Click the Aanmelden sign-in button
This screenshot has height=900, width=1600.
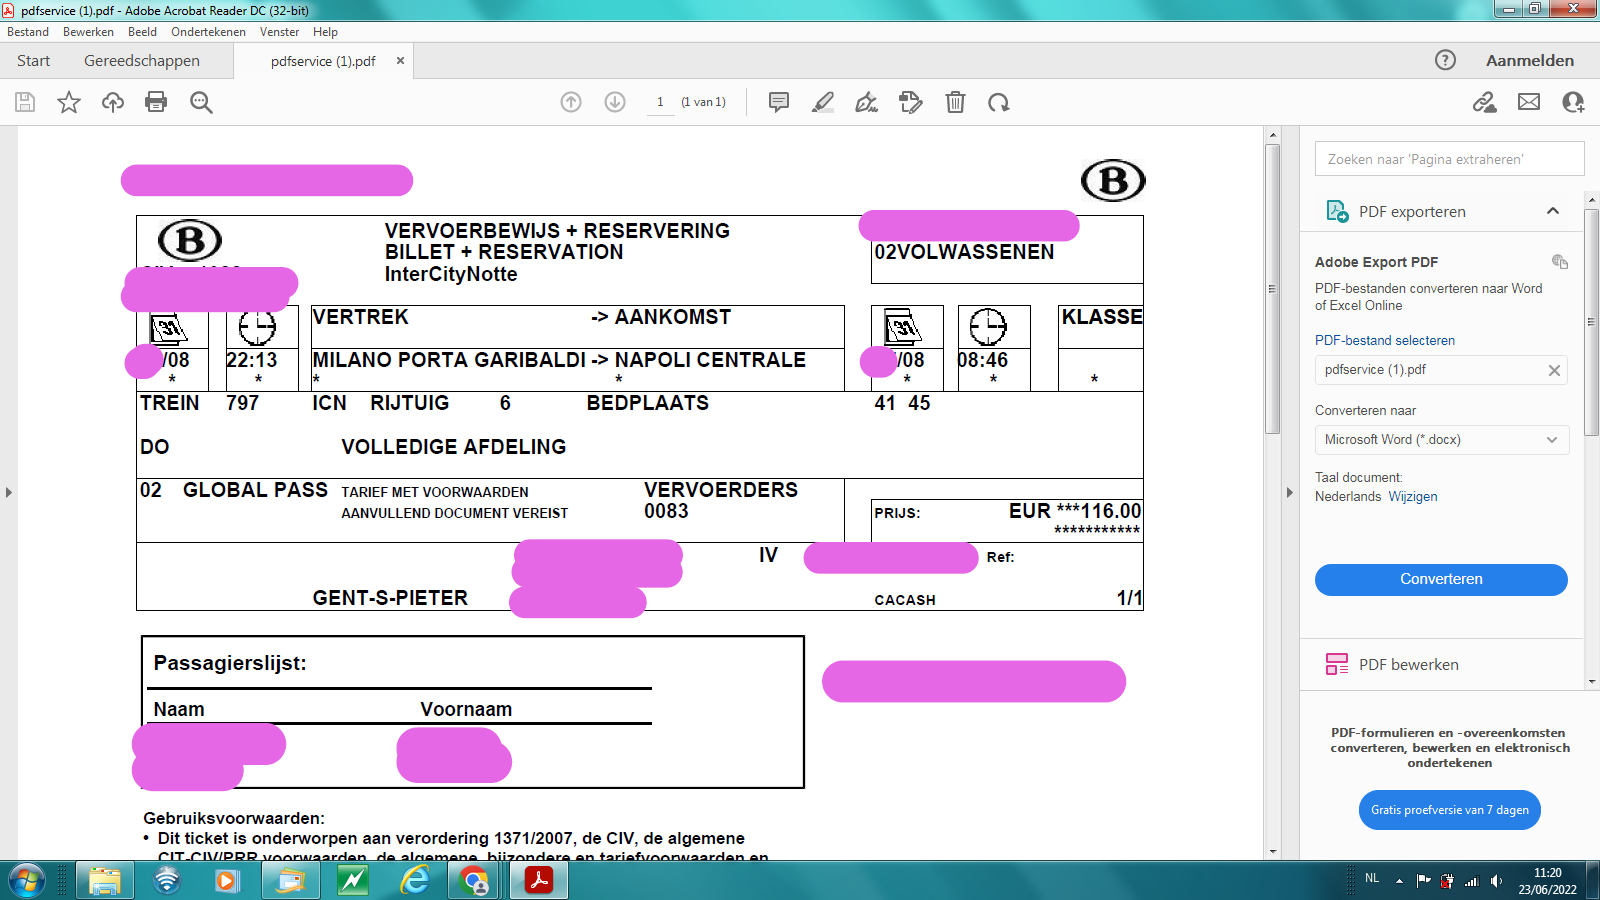click(x=1530, y=61)
